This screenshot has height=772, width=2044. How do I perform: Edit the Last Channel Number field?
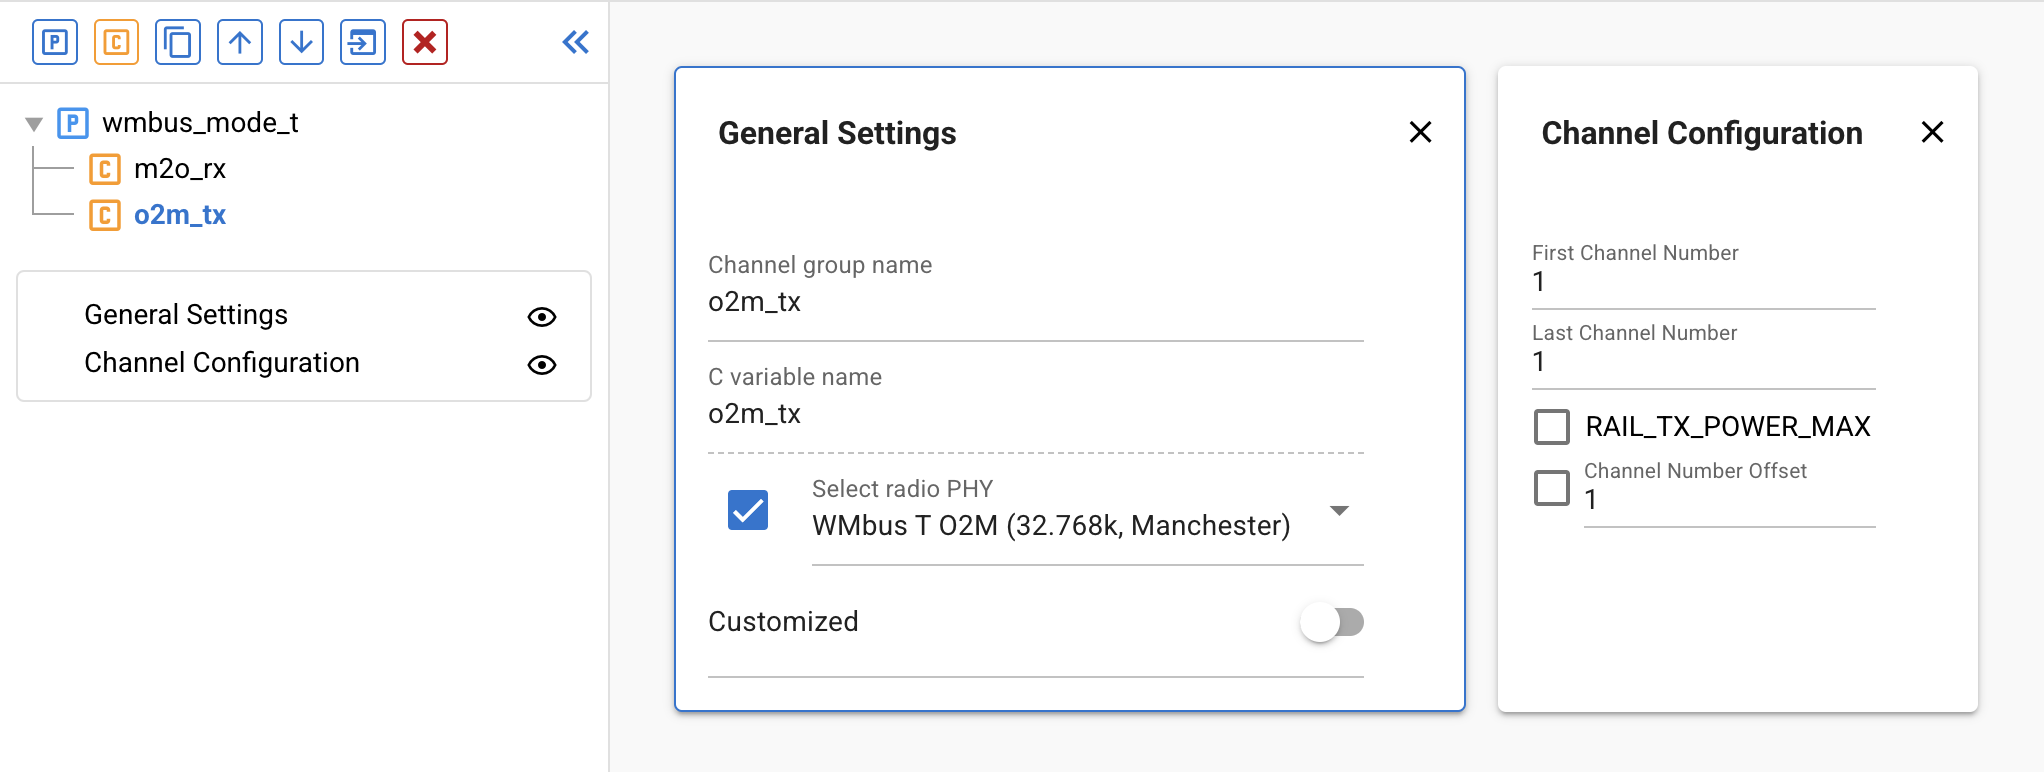click(1704, 362)
